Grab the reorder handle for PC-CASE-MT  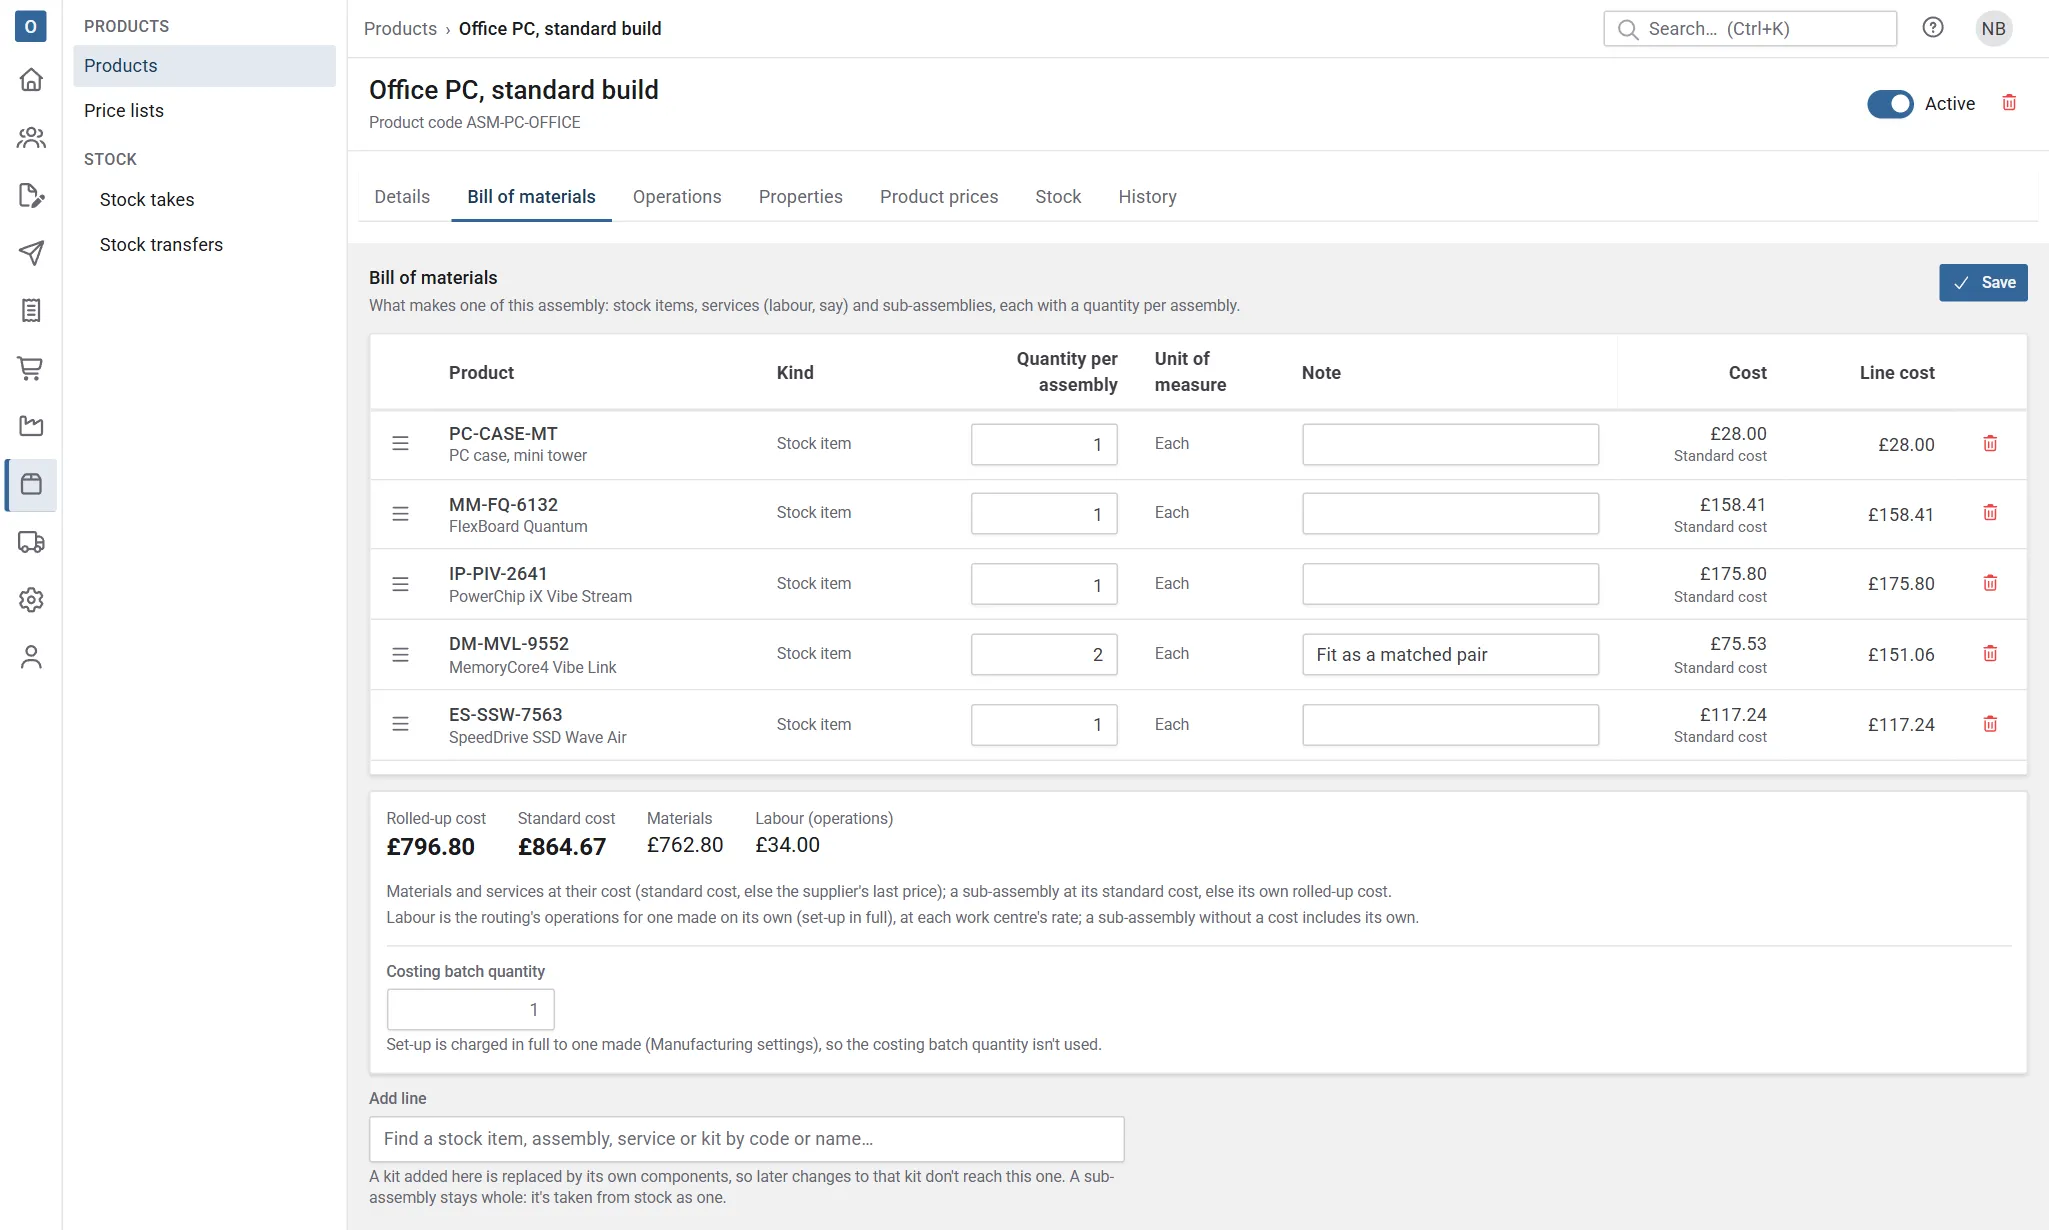[400, 443]
